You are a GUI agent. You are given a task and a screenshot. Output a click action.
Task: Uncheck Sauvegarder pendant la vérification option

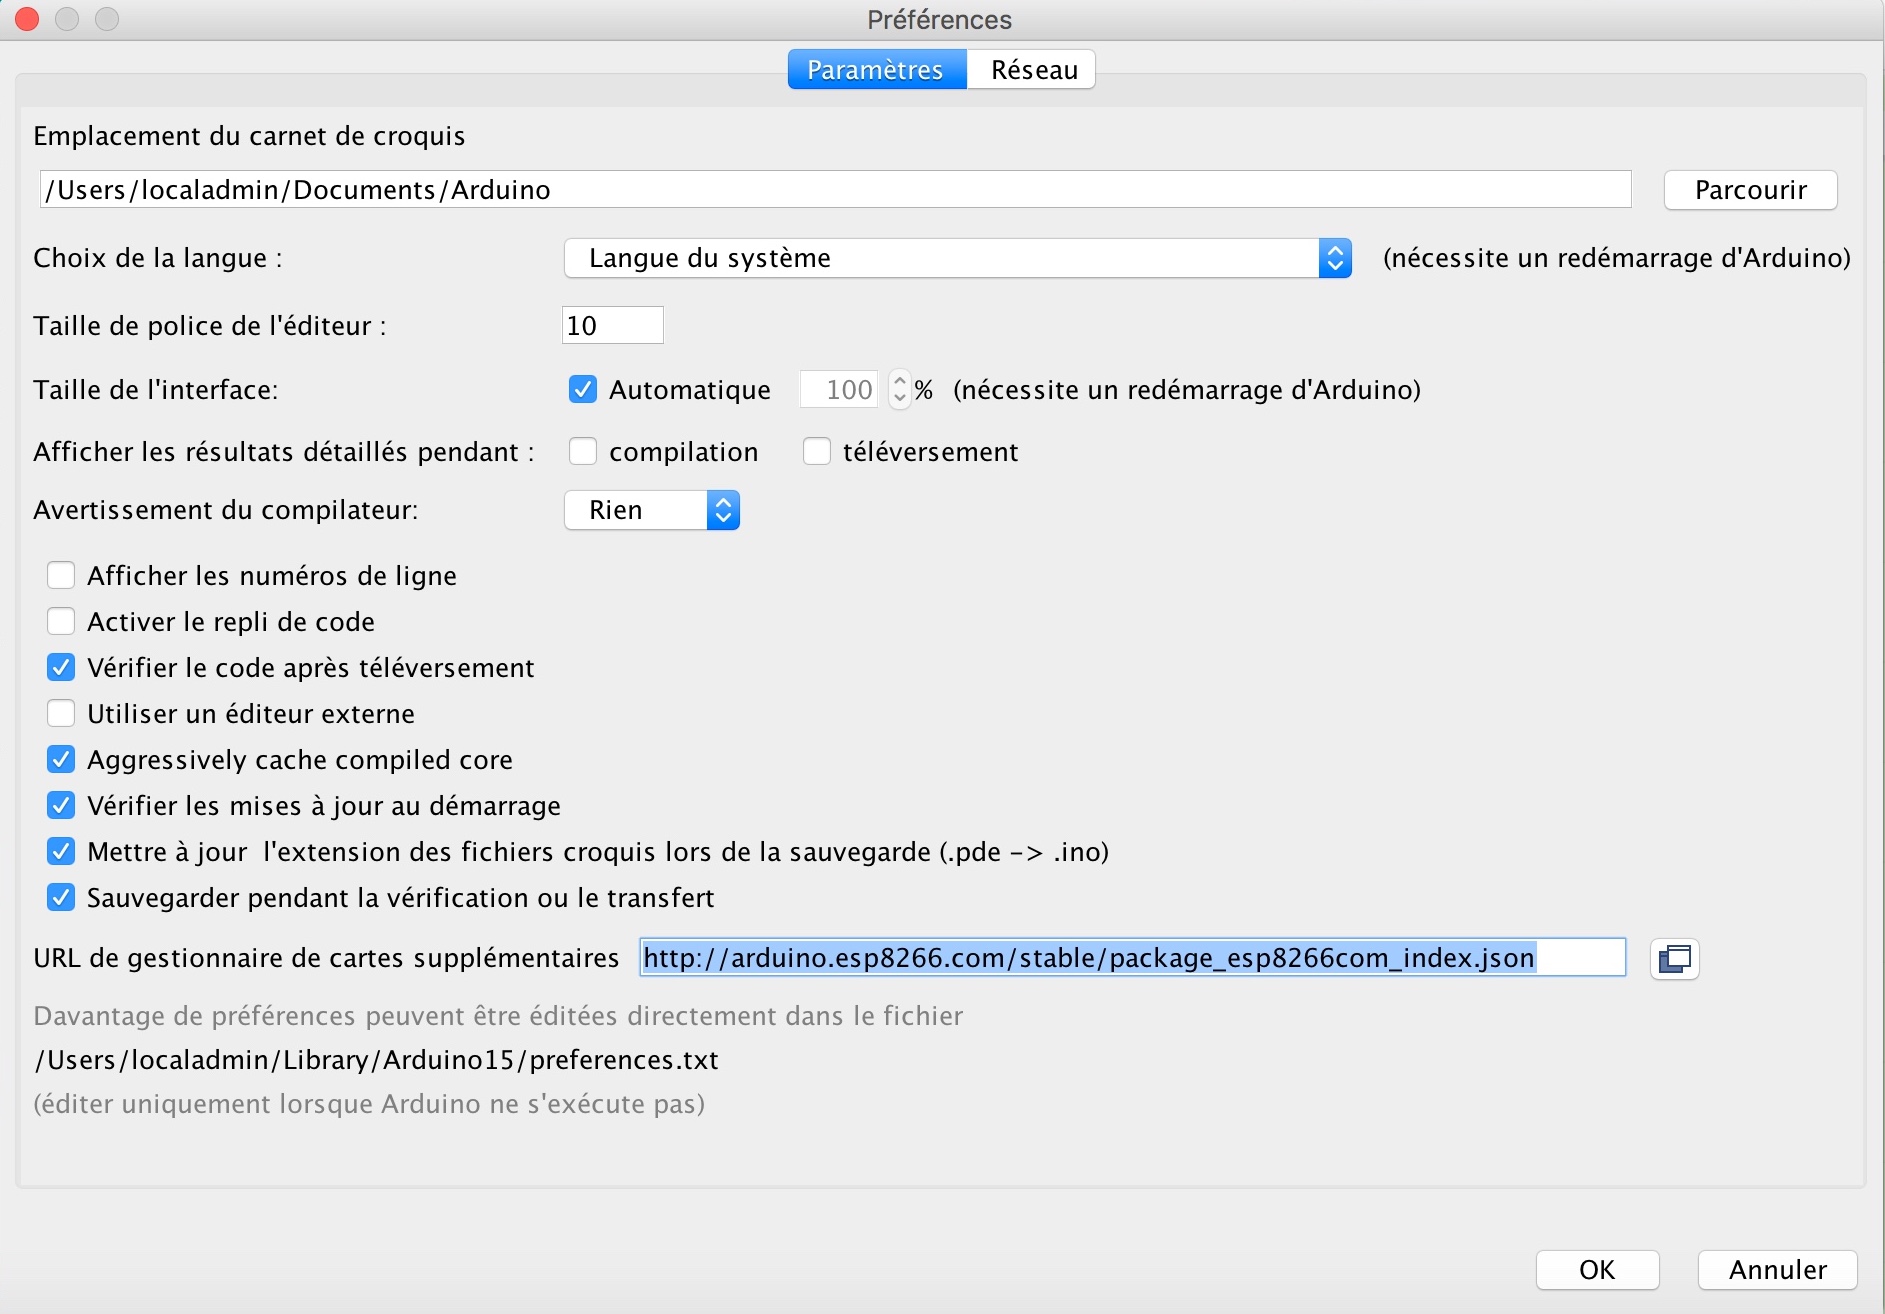click(61, 898)
